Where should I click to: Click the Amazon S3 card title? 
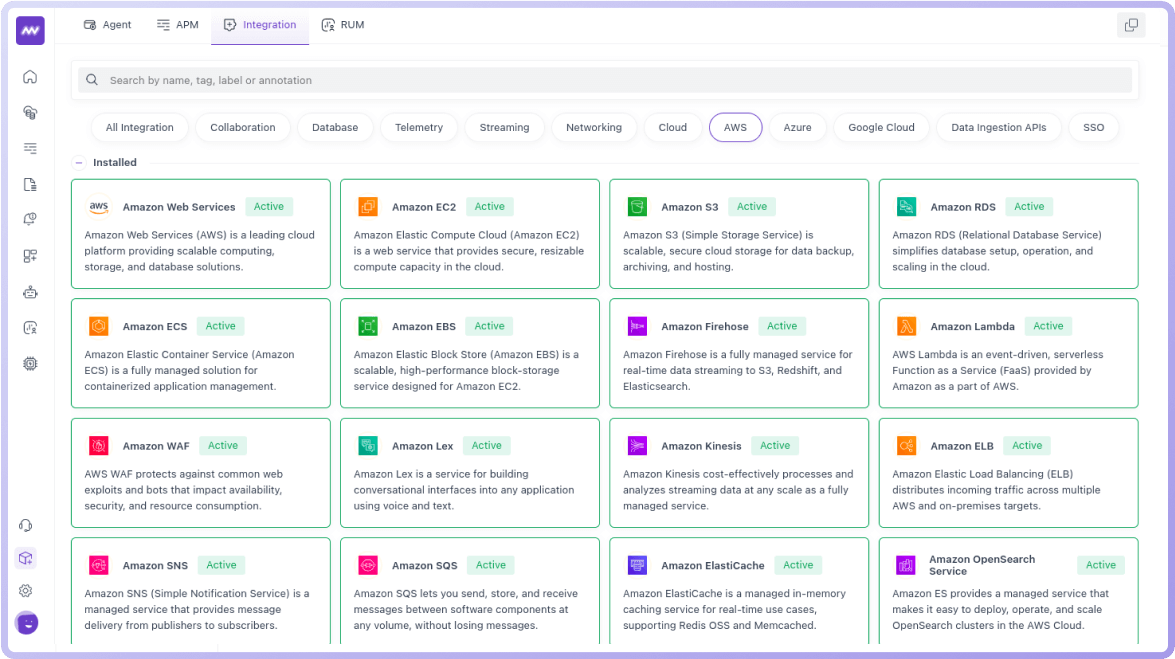[x=689, y=207]
